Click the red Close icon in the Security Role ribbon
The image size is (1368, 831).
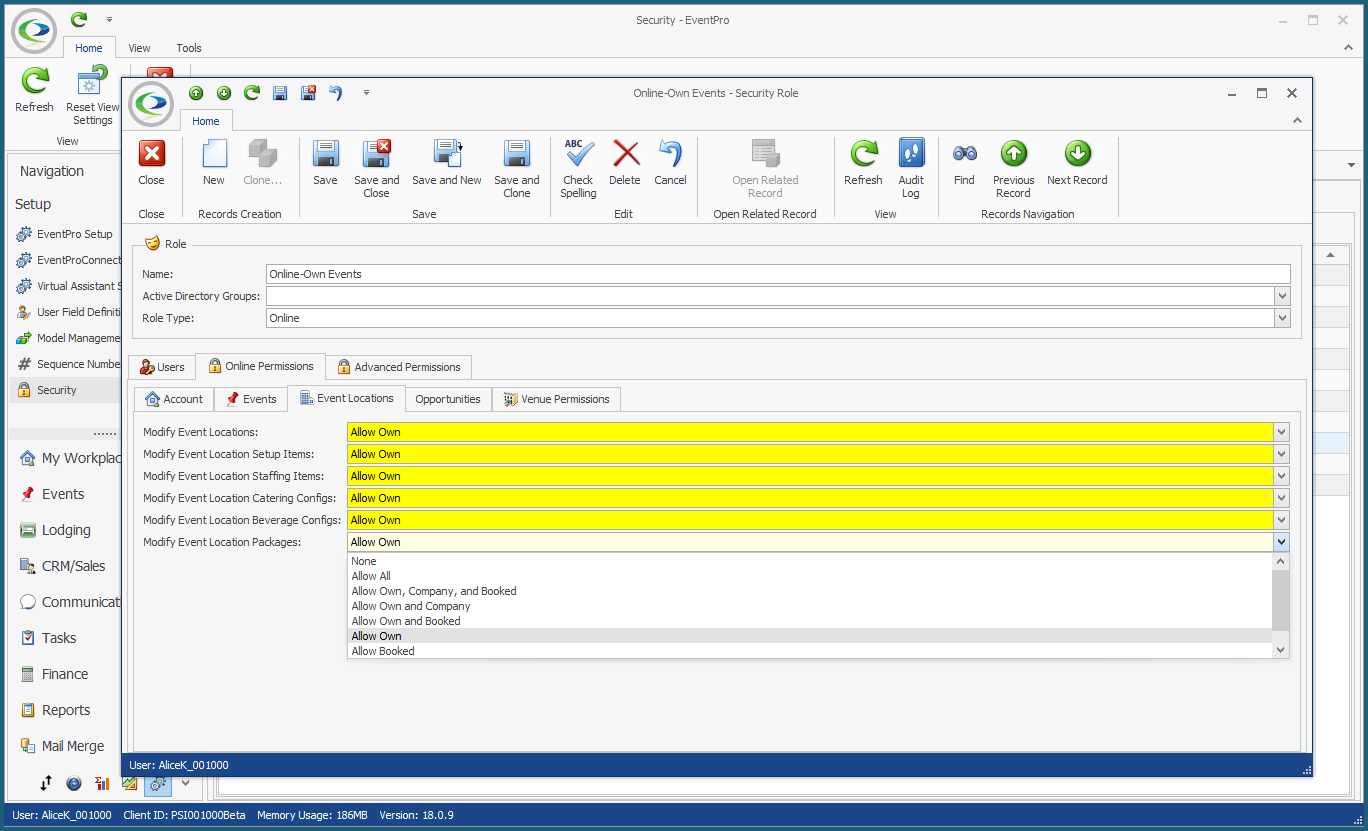tap(151, 154)
